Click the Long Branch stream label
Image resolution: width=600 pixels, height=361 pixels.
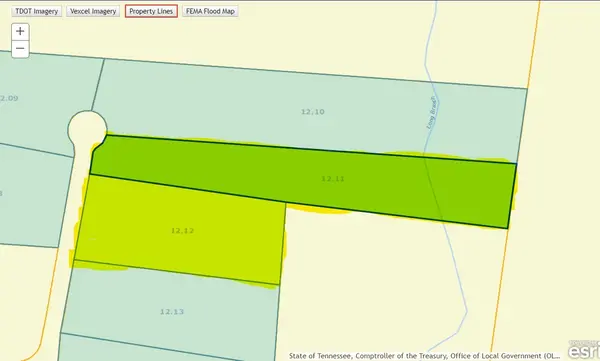point(432,112)
